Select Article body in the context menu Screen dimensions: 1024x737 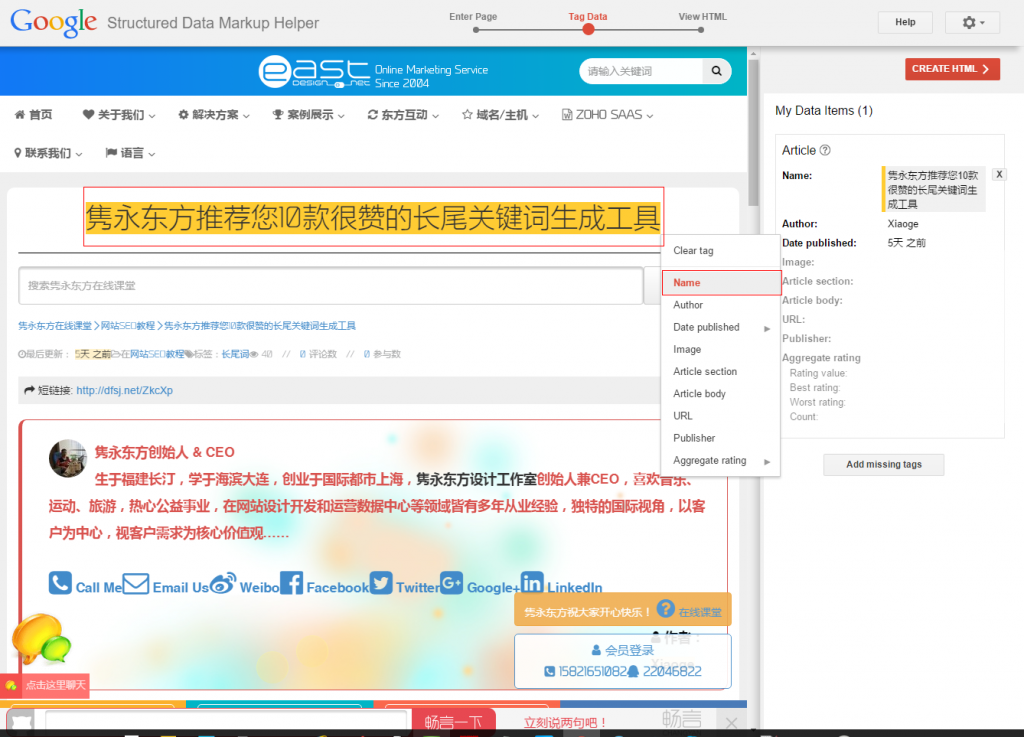699,394
